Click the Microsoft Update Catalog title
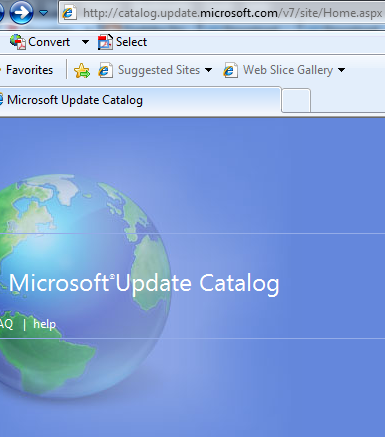This screenshot has width=385, height=437. [x=144, y=283]
